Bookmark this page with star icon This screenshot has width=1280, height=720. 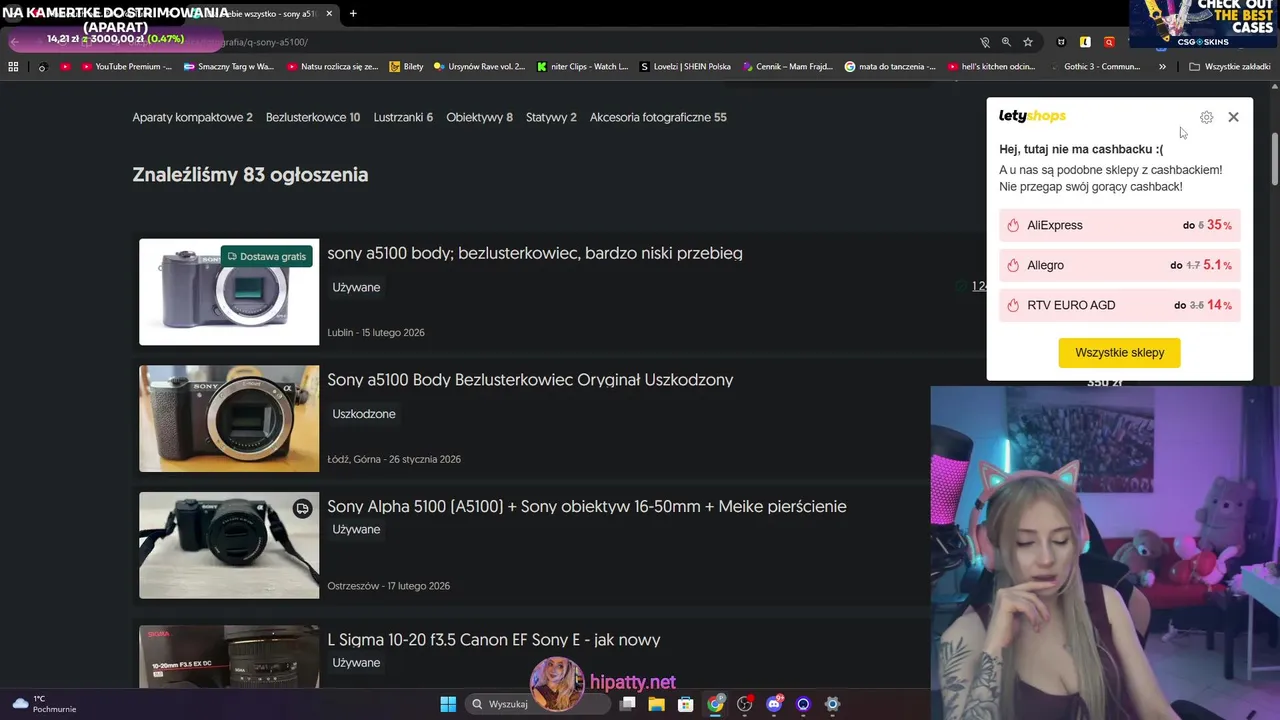[1028, 42]
